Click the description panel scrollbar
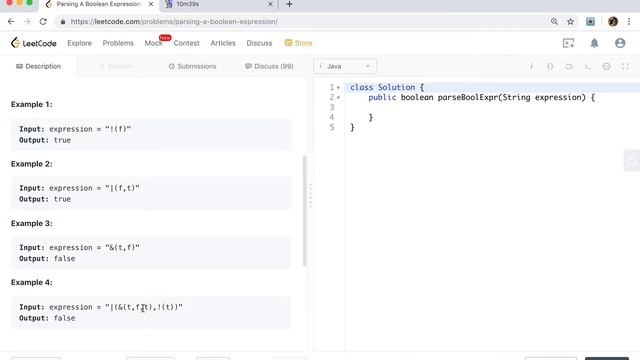The width and height of the screenshot is (640, 360). coord(304,210)
